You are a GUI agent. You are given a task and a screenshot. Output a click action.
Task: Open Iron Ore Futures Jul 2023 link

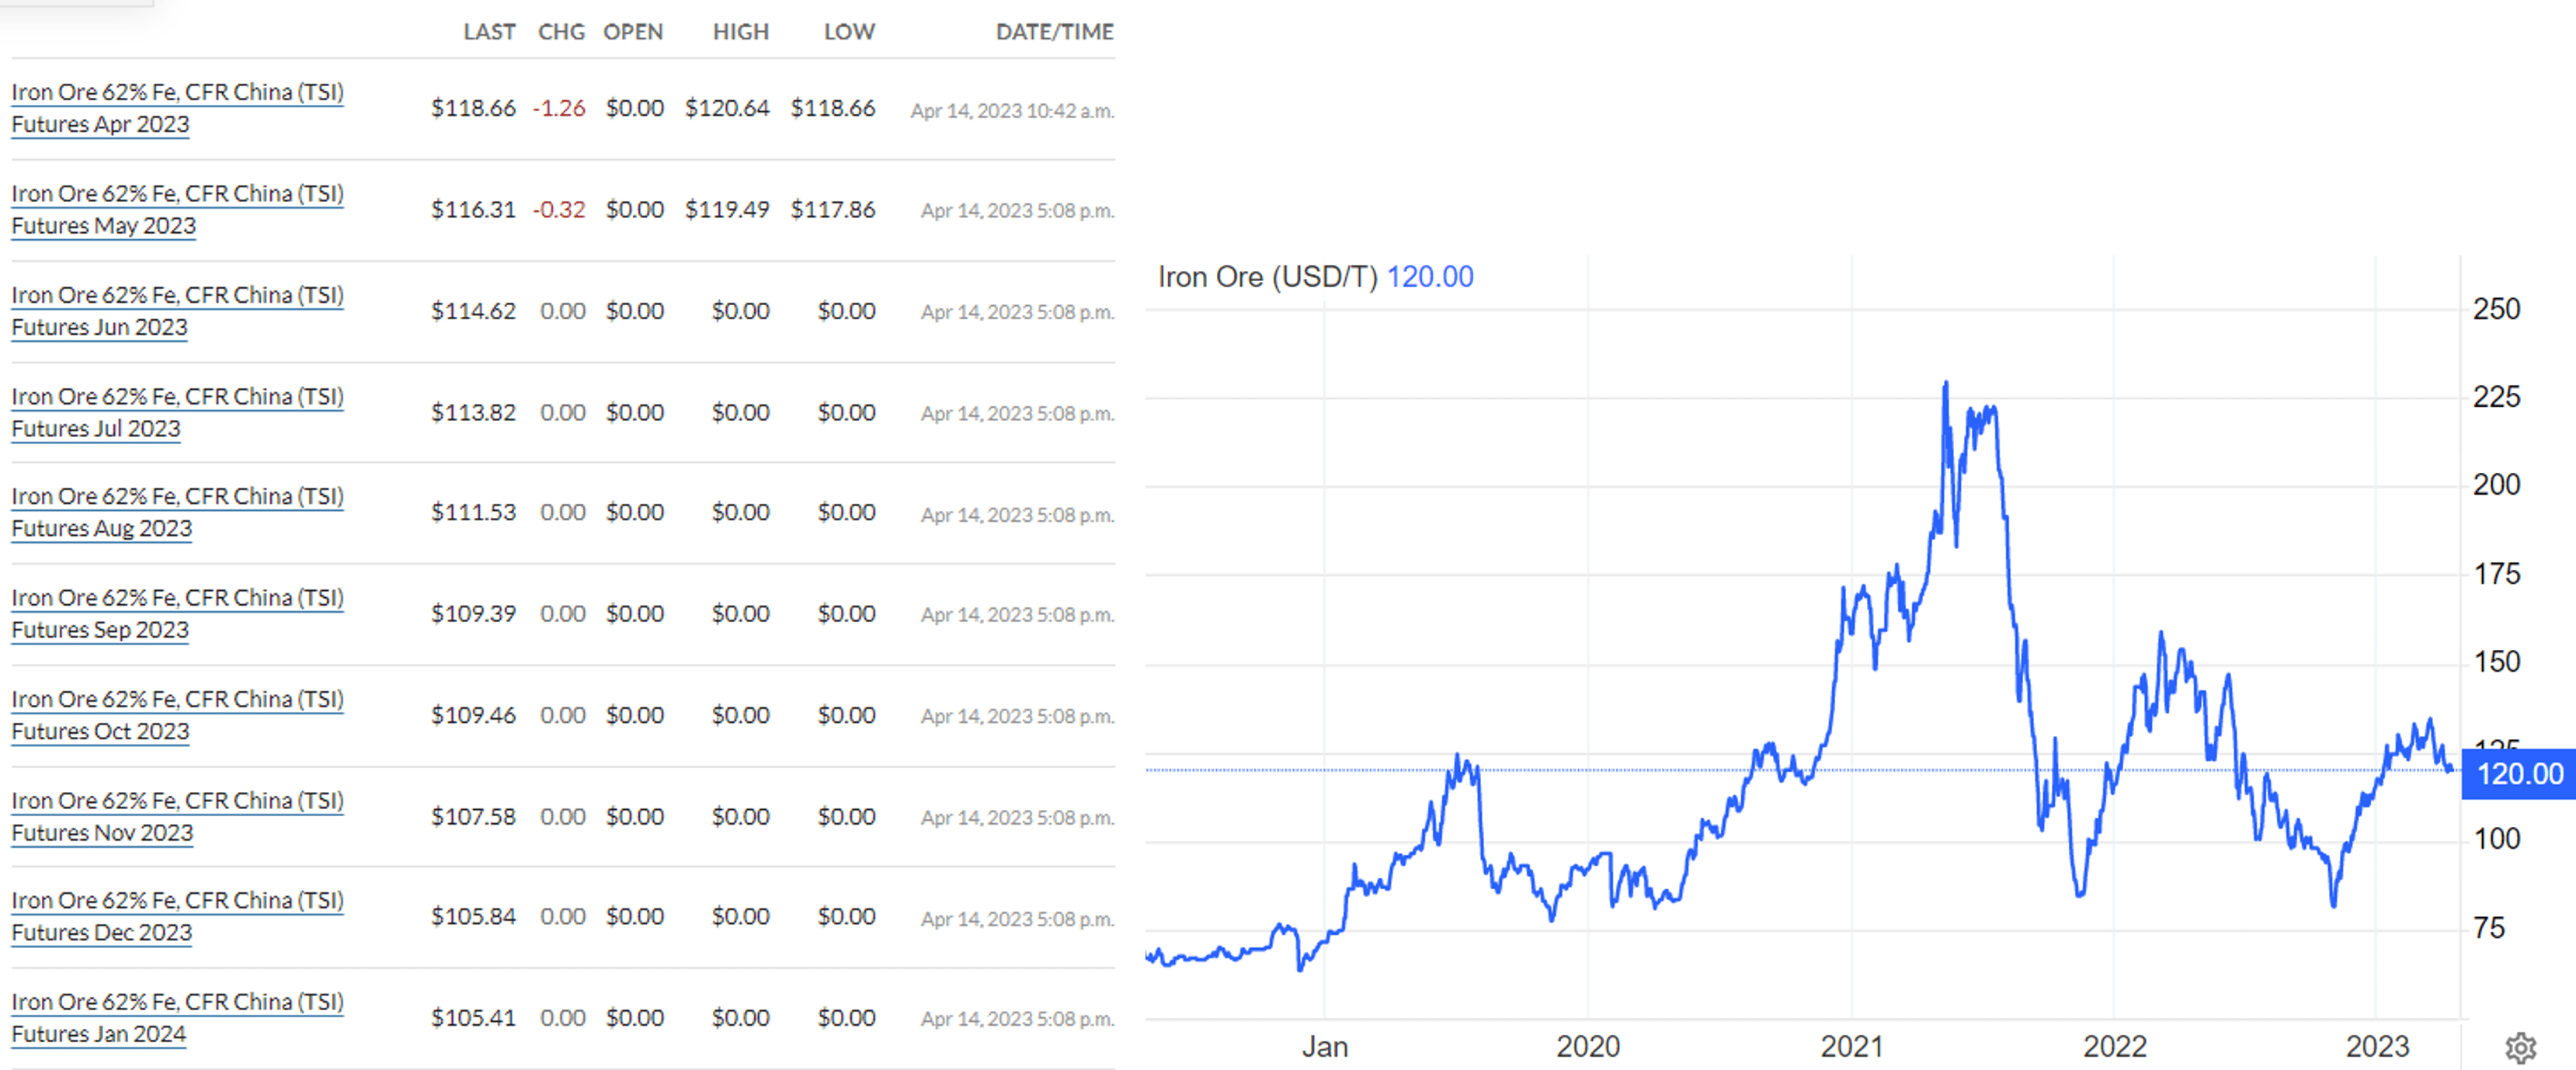177,412
